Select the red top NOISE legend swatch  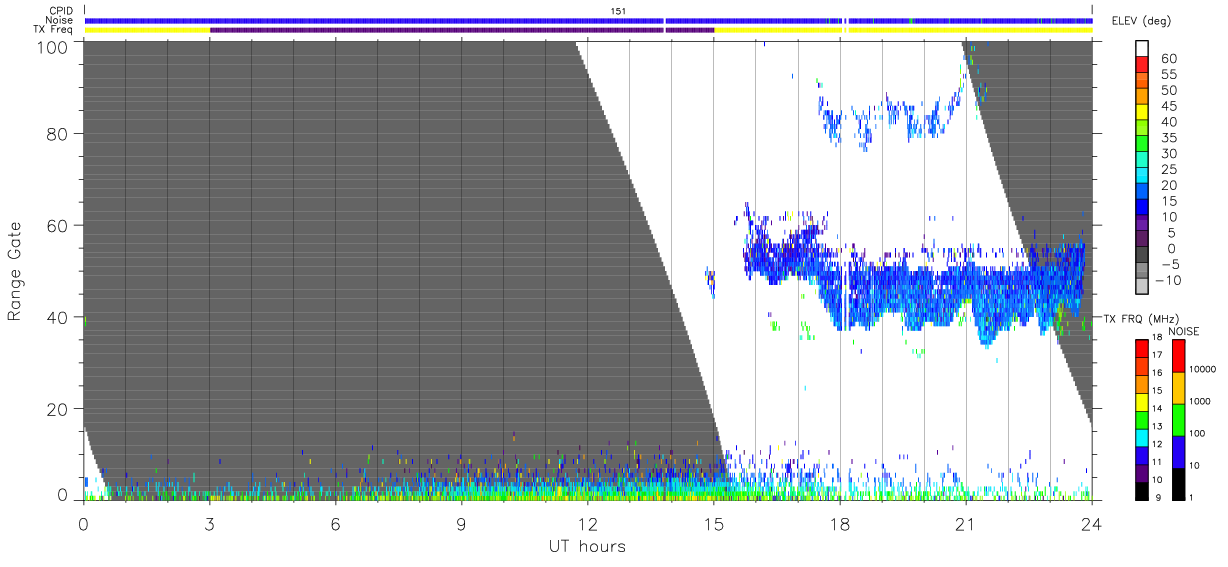pyautogui.click(x=1177, y=356)
